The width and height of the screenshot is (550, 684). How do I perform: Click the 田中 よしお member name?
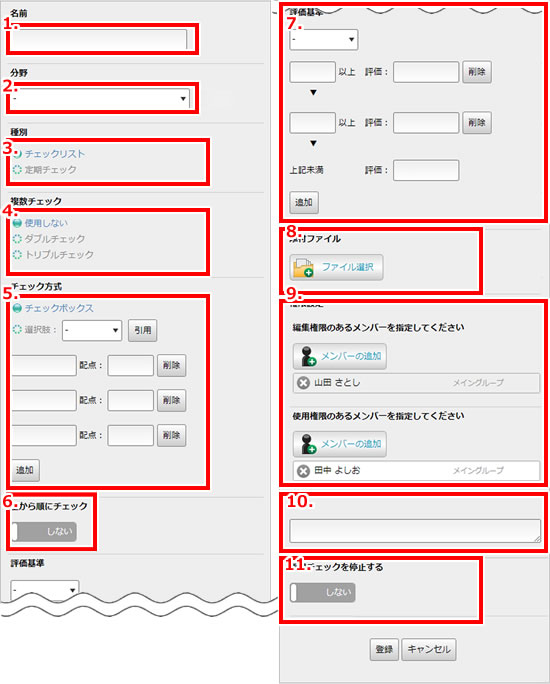point(337,471)
